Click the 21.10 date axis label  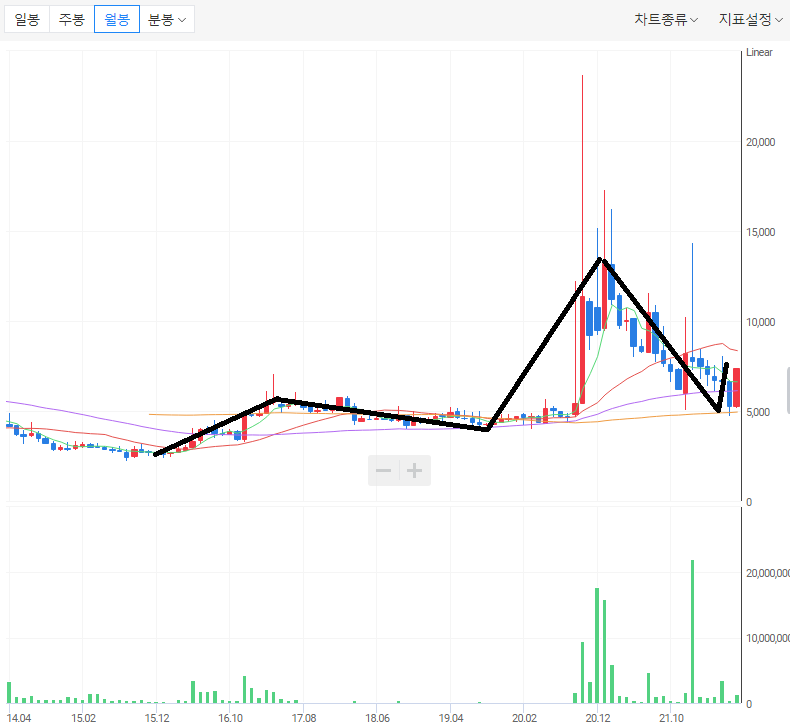click(671, 718)
